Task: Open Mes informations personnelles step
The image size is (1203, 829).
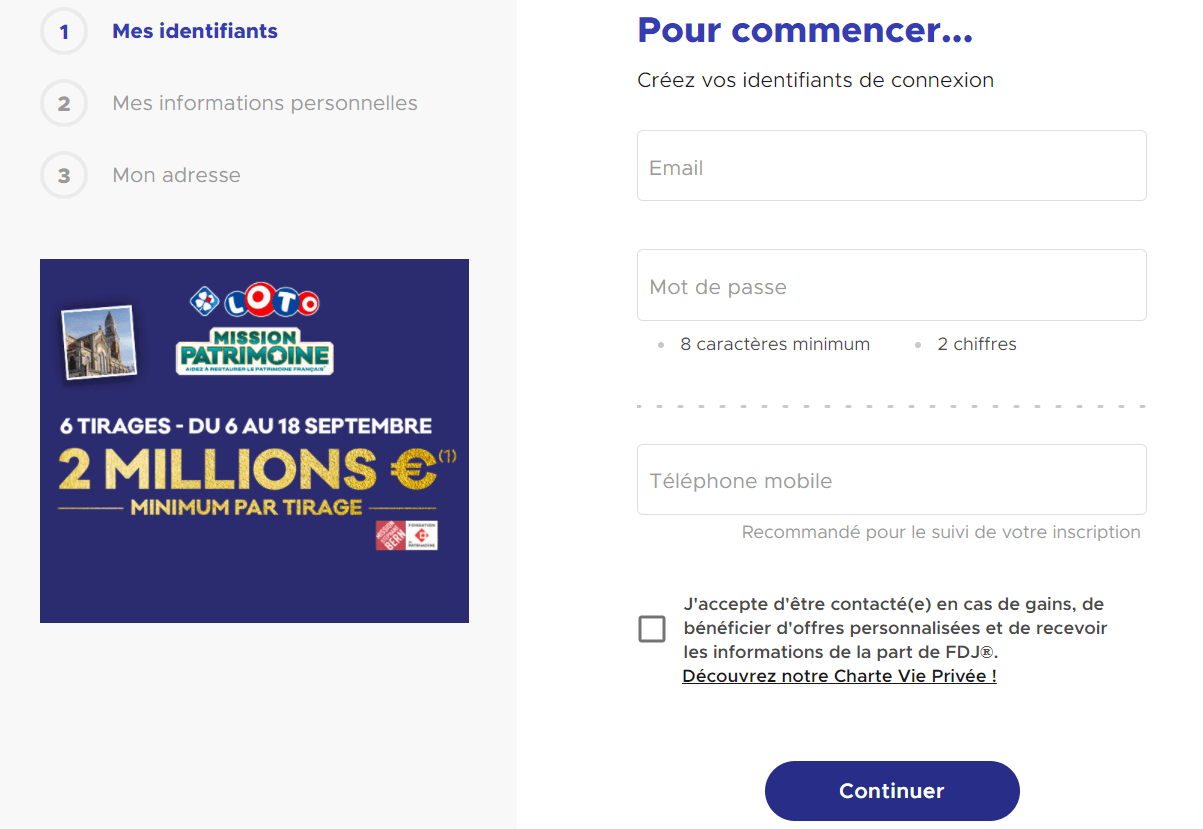Action: 265,103
